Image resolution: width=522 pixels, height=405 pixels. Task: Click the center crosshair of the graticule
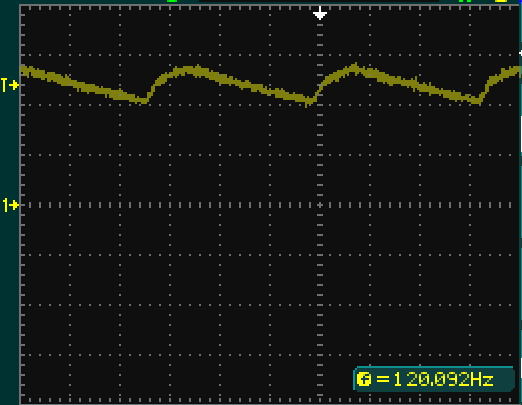pyautogui.click(x=320, y=205)
